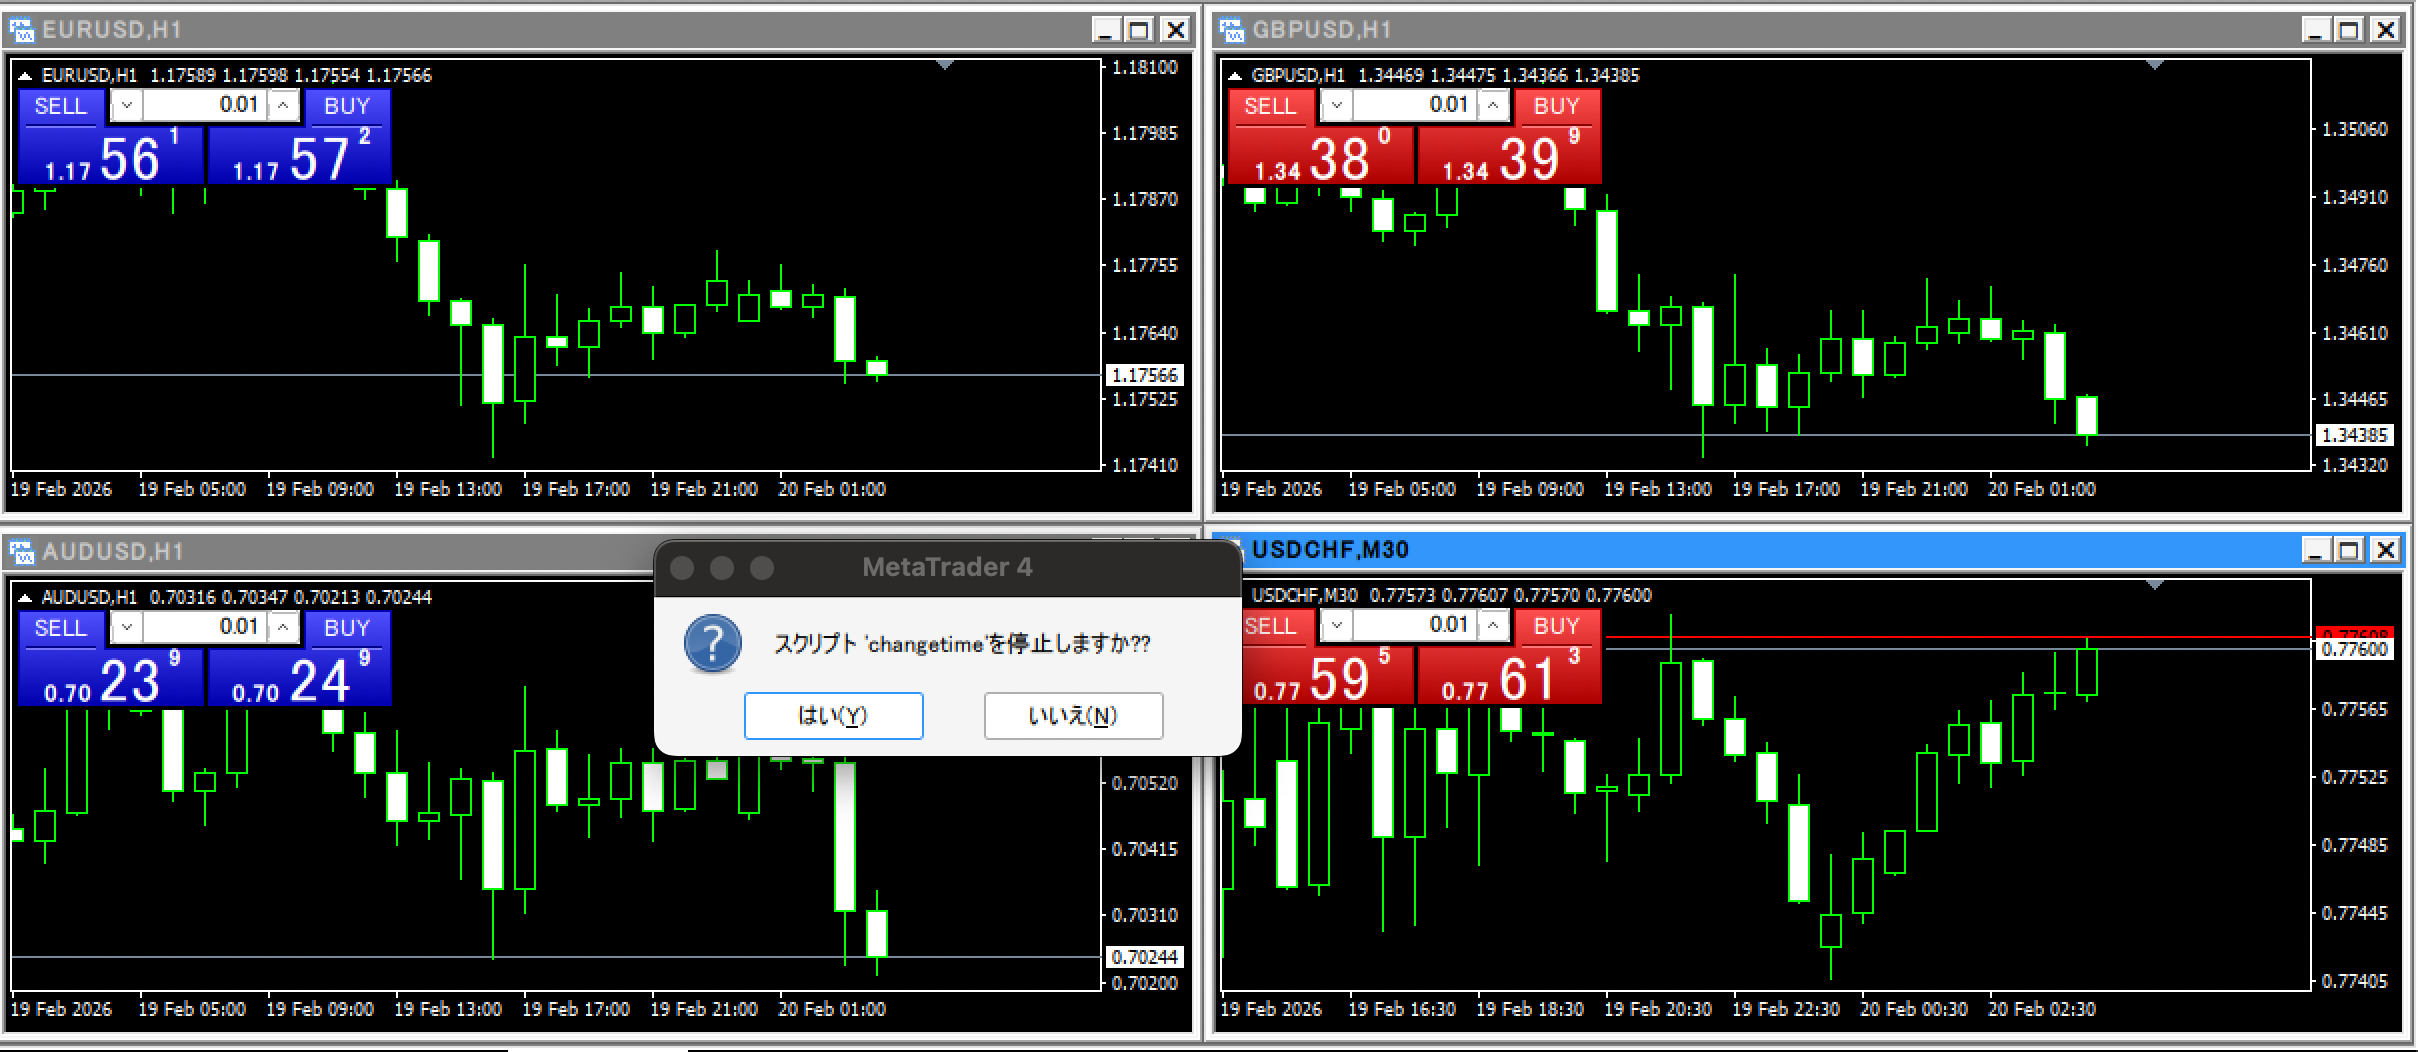This screenshot has width=2418, height=1052.
Task: Confirm stopping script with はい(Y) button
Action: (x=833, y=716)
